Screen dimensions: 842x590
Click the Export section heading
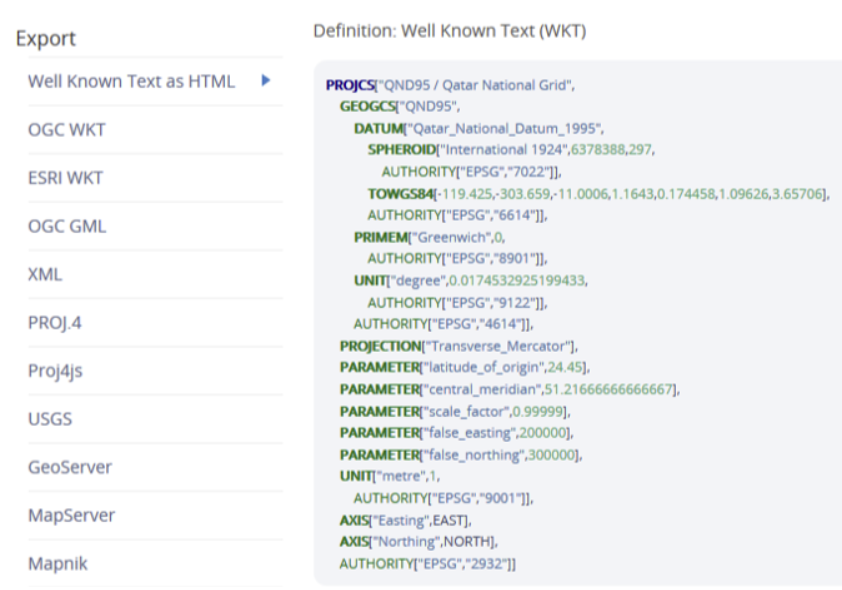(x=46, y=39)
